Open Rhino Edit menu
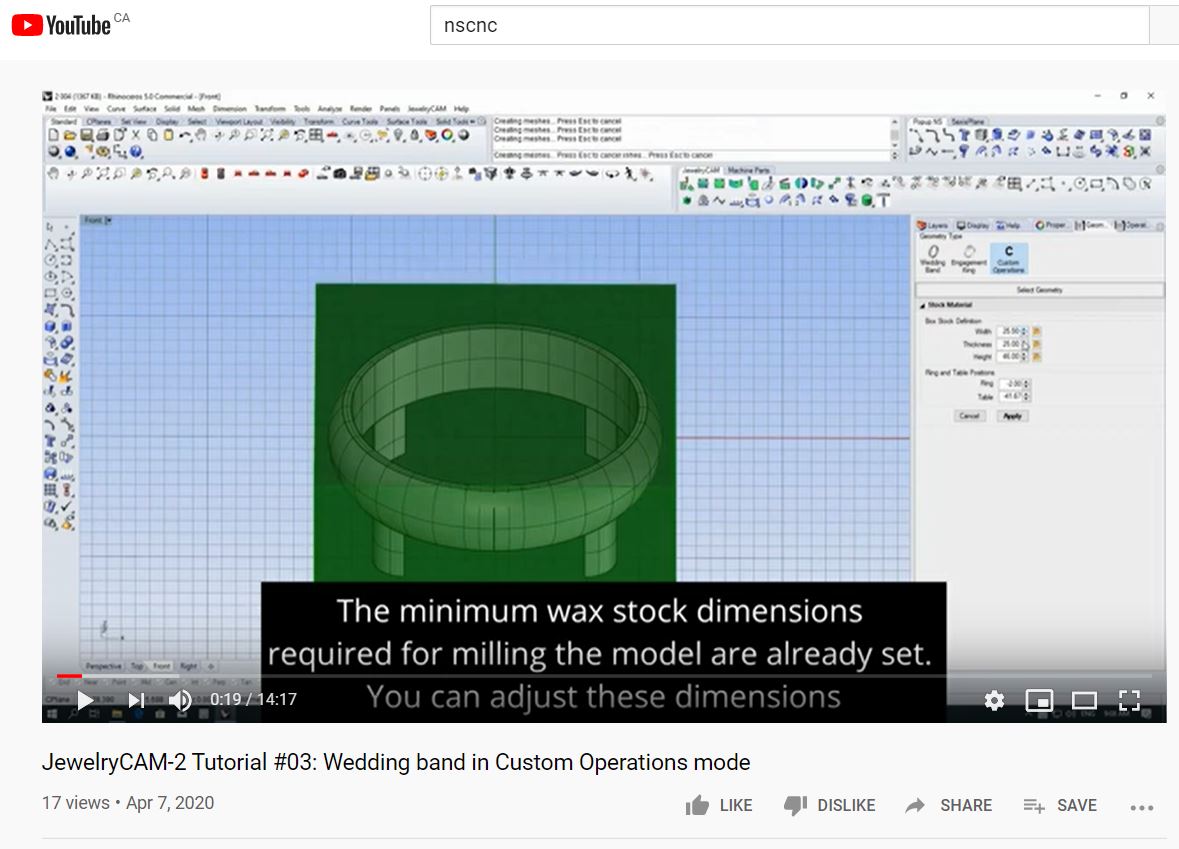1179x849 pixels. pyautogui.click(x=70, y=109)
